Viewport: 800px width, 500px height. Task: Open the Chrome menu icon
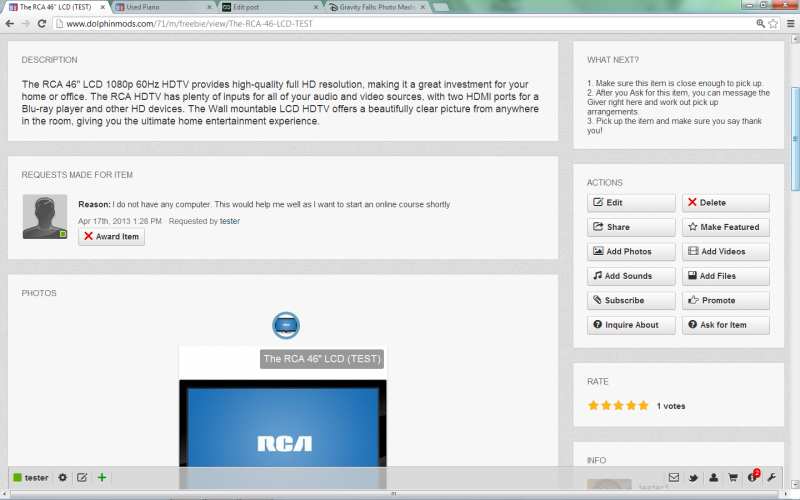(790, 23)
